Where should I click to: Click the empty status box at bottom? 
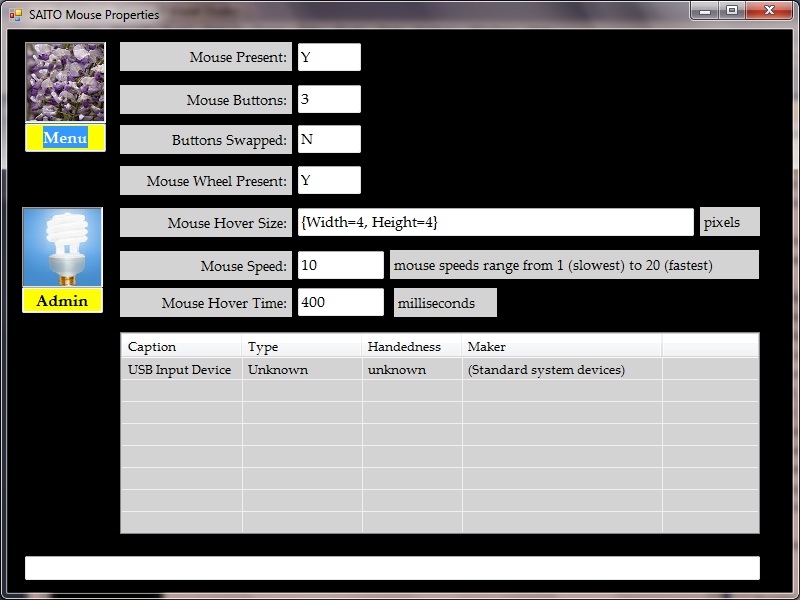point(392,568)
